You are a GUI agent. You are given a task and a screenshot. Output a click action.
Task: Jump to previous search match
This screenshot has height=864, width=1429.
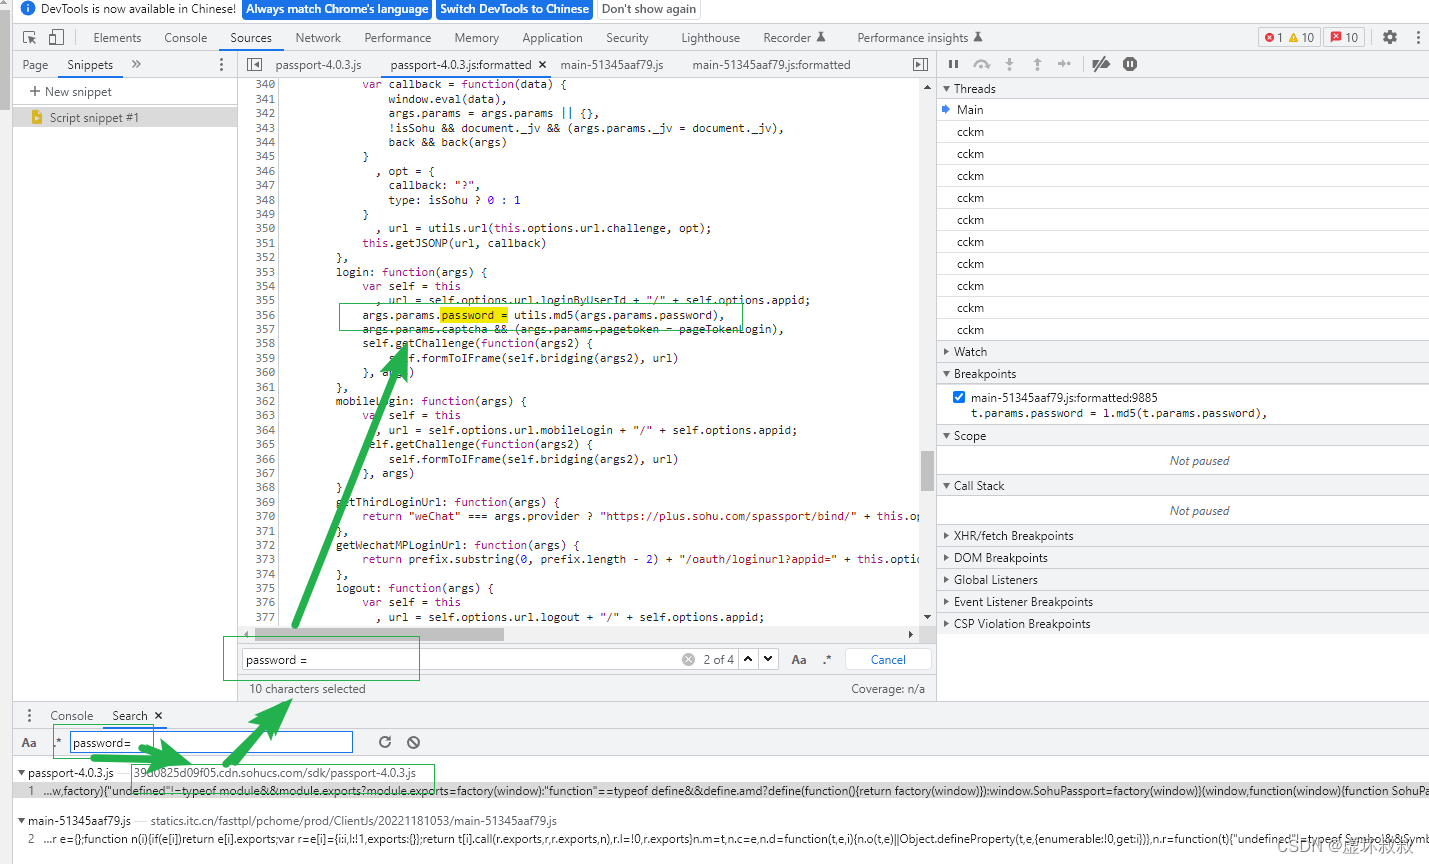pos(748,659)
